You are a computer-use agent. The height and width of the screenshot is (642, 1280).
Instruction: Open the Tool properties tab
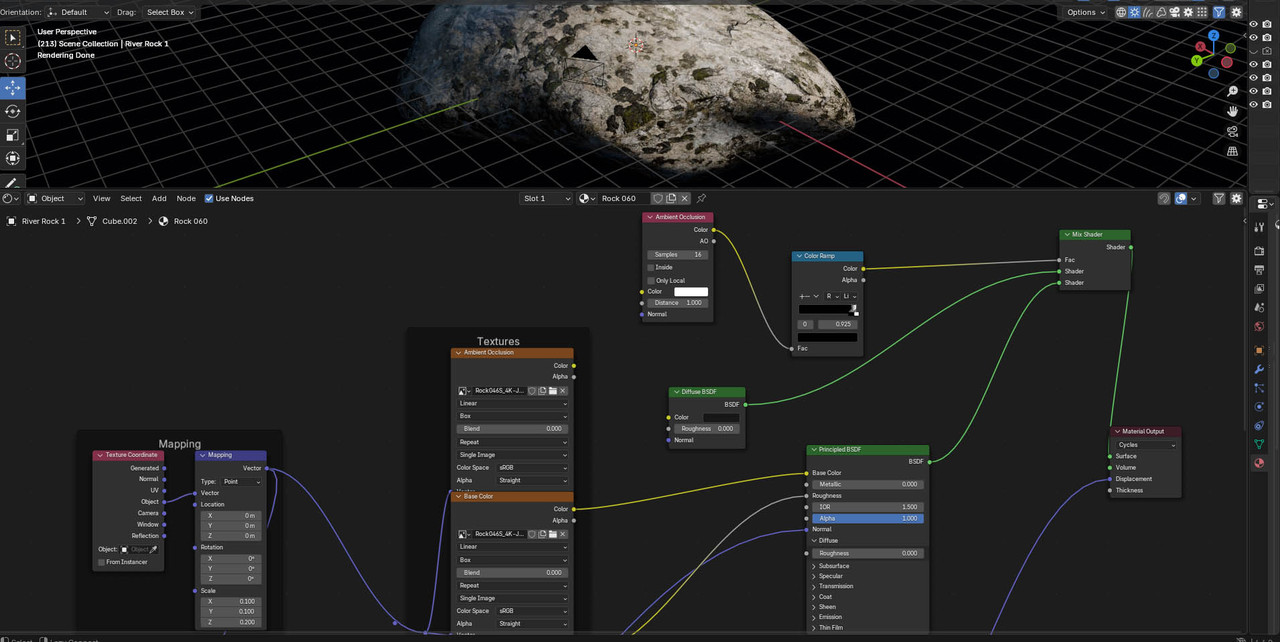click(1259, 227)
